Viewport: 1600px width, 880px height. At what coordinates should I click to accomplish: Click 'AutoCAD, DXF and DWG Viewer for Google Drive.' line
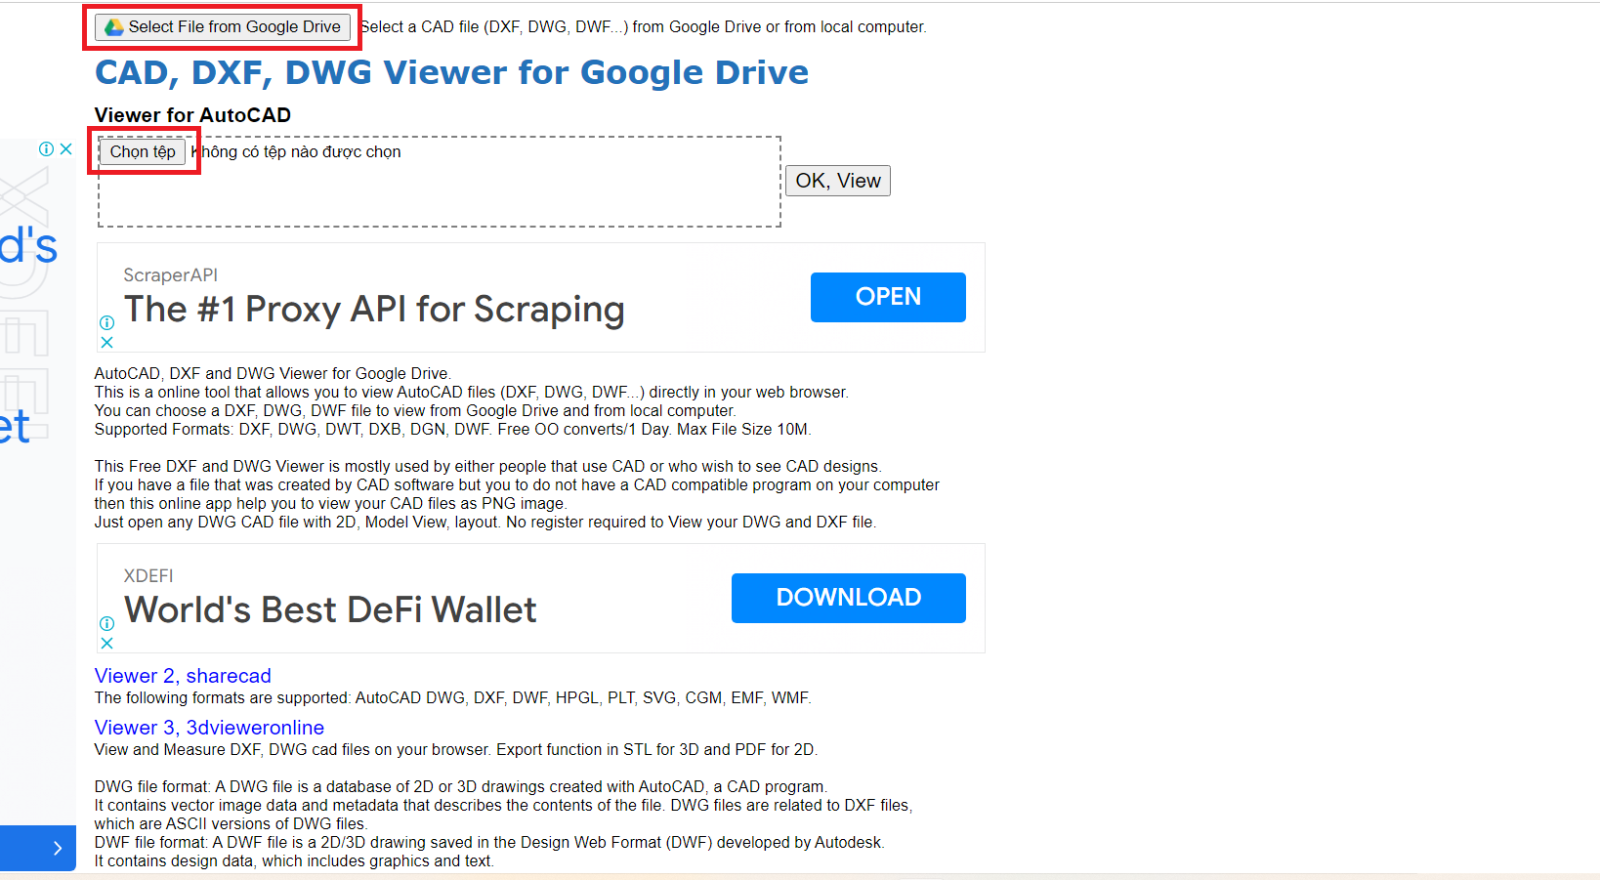[x=273, y=374]
